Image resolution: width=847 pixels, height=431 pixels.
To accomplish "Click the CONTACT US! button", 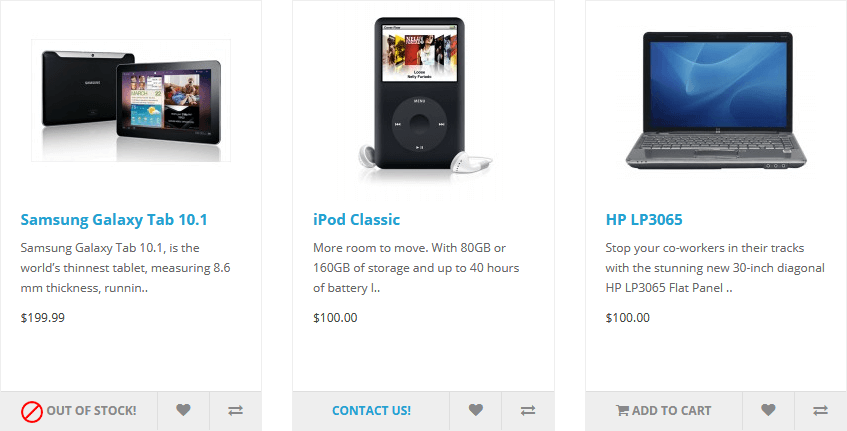I will click(371, 410).
